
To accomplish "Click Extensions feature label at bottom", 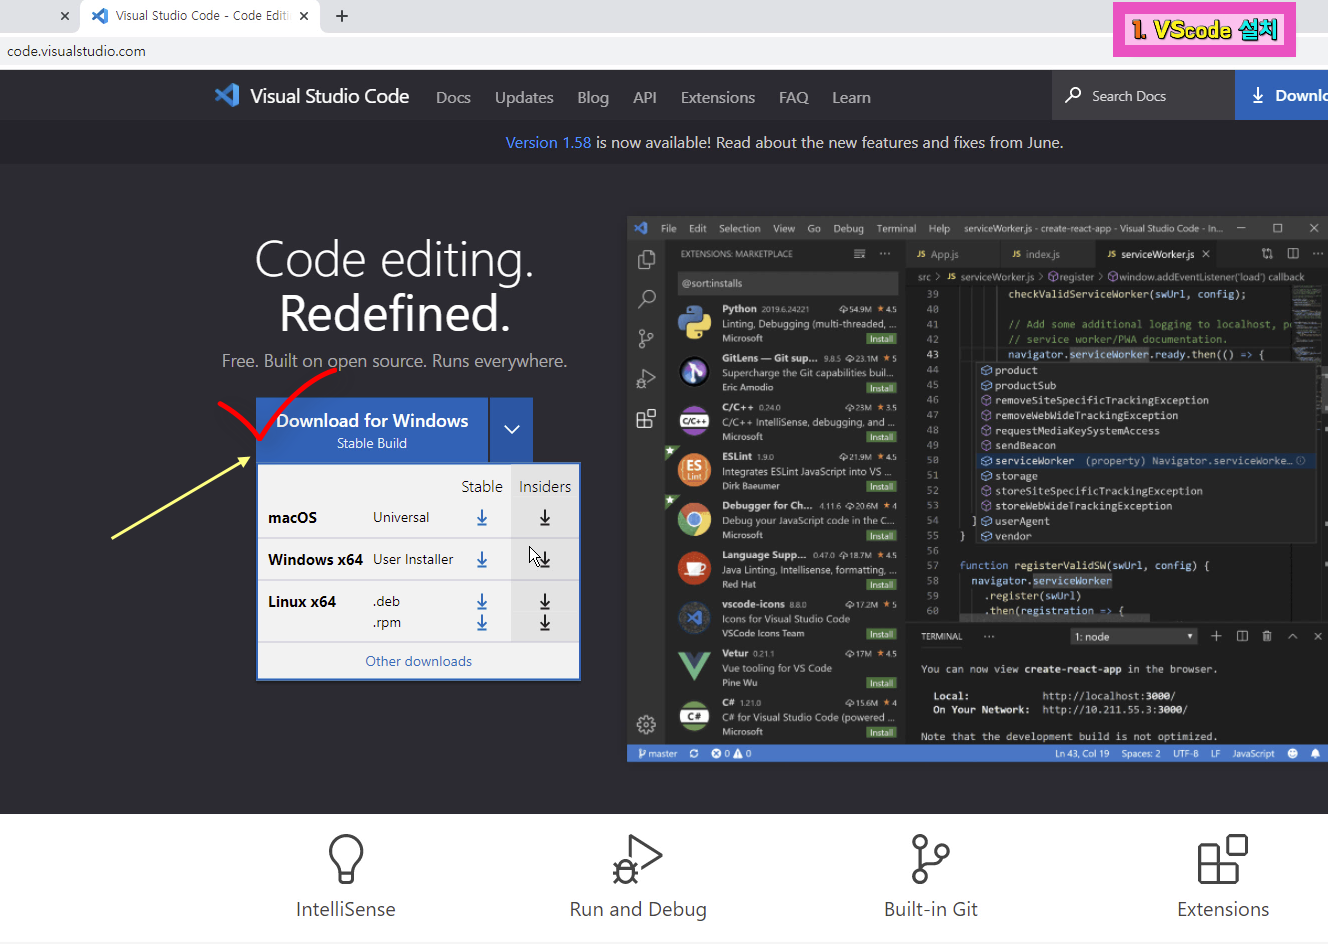I will coord(1223,909).
